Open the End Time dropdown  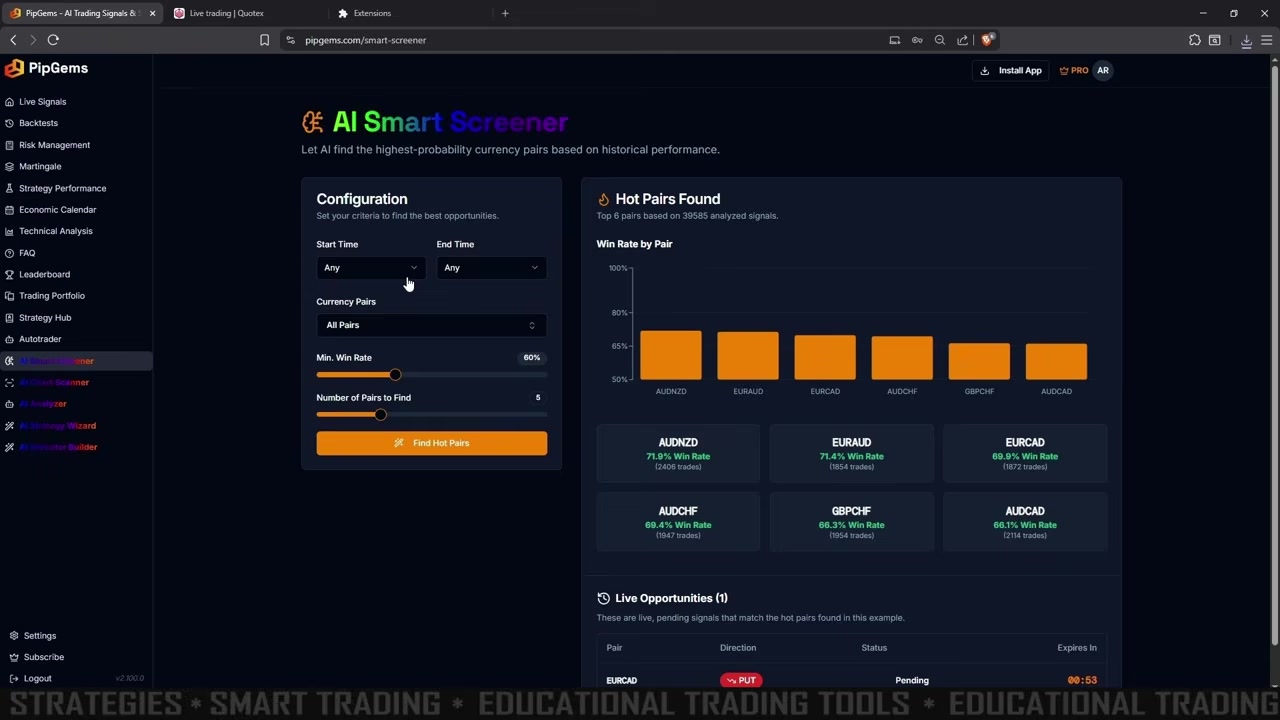click(491, 268)
